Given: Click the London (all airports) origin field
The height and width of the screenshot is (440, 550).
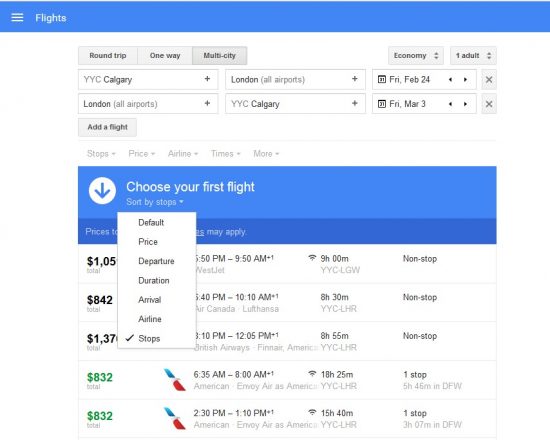Looking at the screenshot, I should point(148,104).
